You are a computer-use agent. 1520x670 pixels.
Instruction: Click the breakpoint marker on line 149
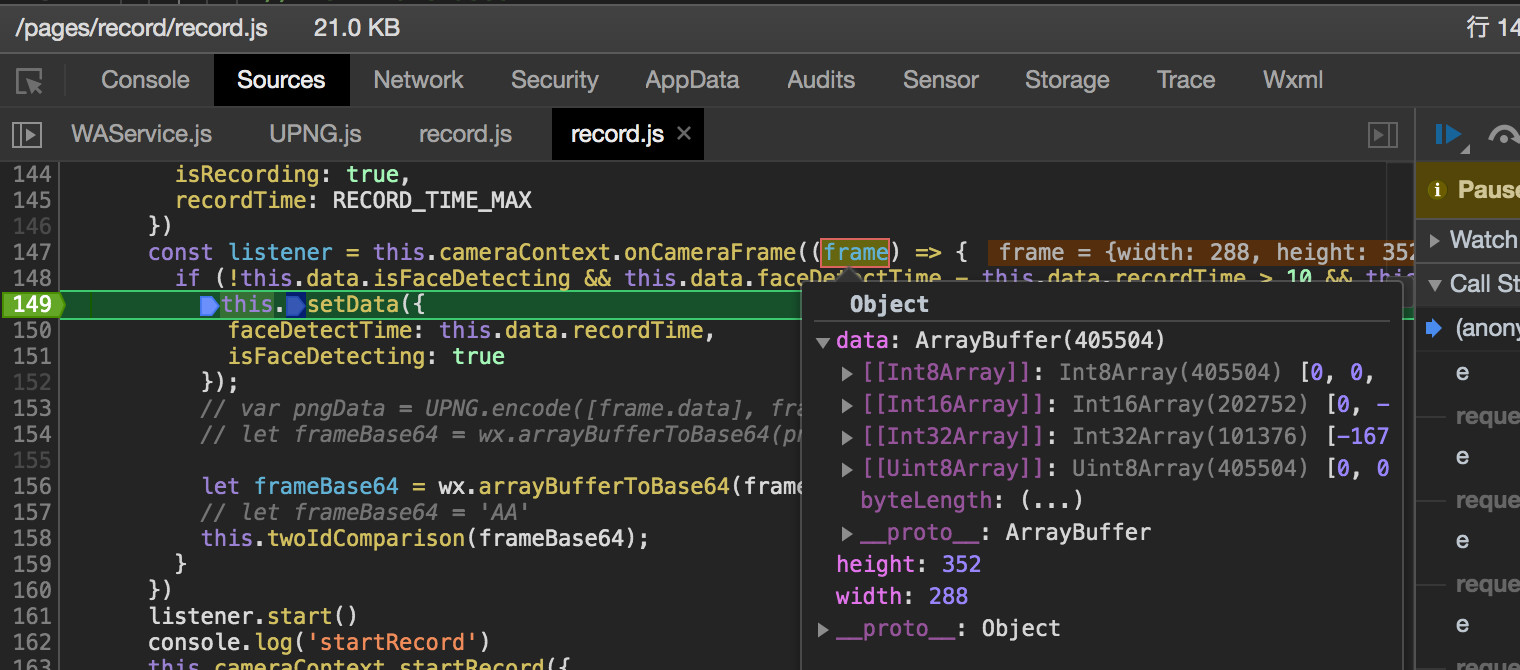click(31, 304)
